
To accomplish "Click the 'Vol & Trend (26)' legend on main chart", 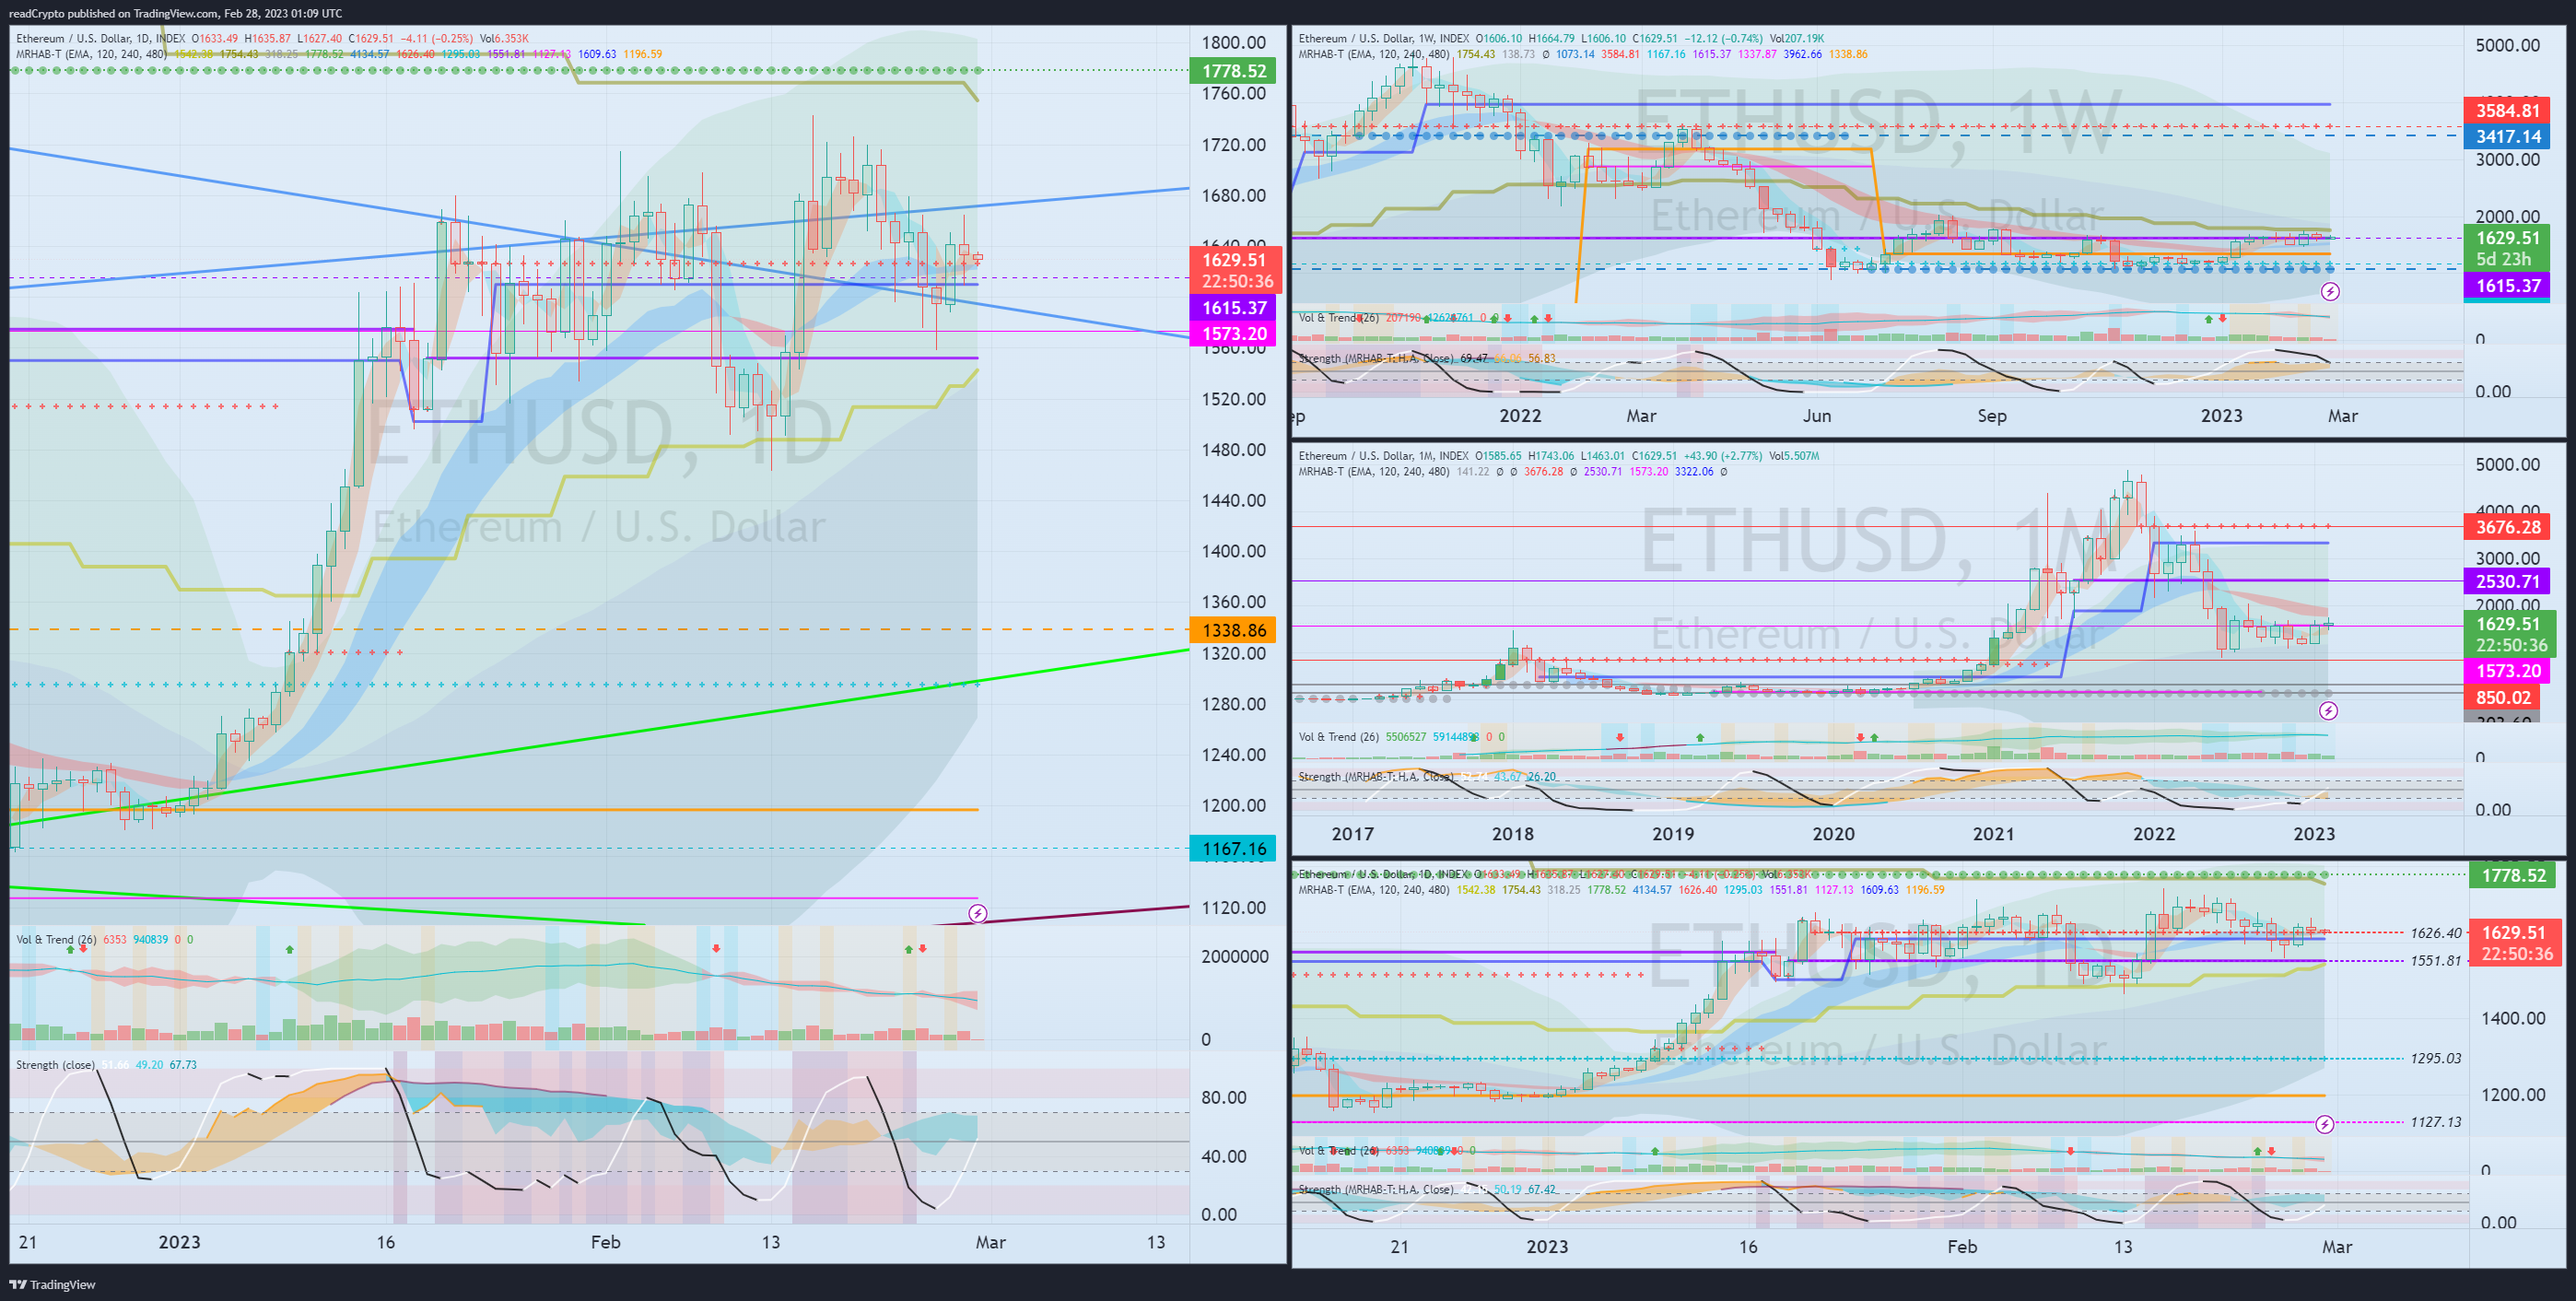I will [x=56, y=939].
